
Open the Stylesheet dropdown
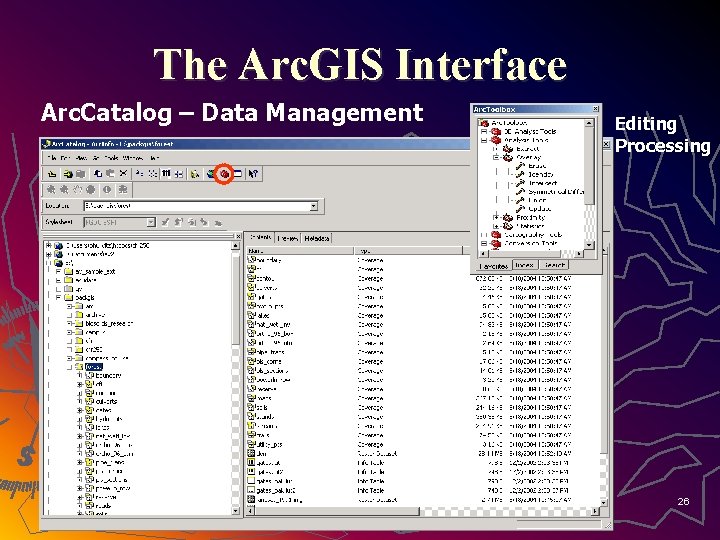[x=151, y=222]
